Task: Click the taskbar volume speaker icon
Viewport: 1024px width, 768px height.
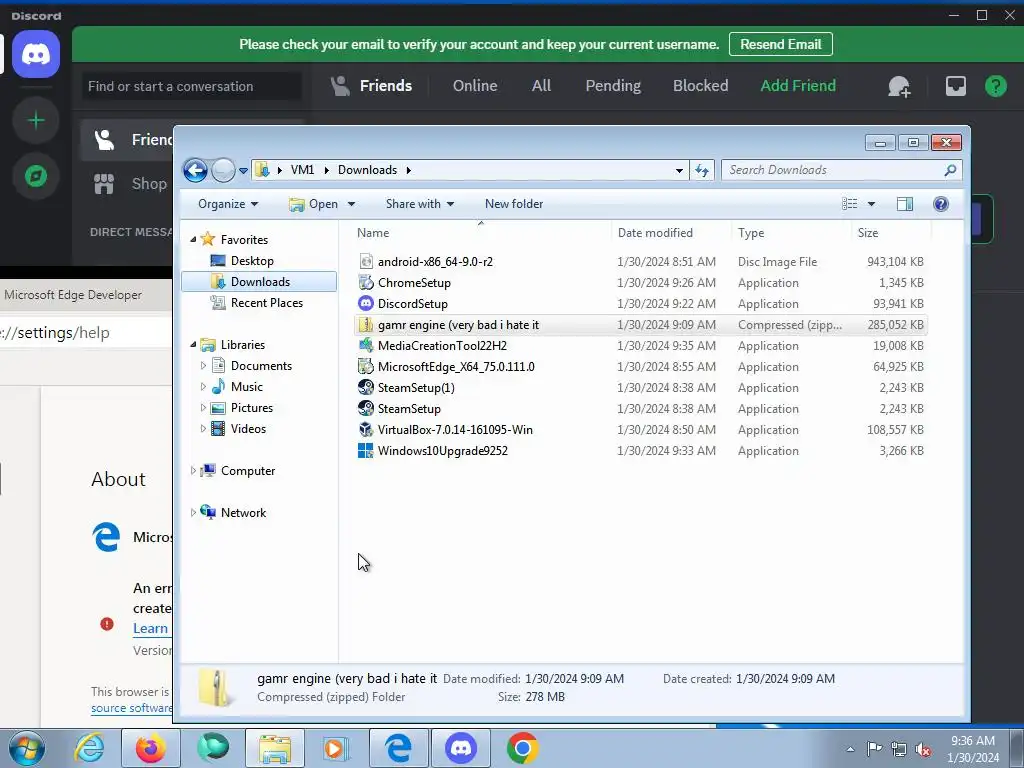Action: [923, 749]
